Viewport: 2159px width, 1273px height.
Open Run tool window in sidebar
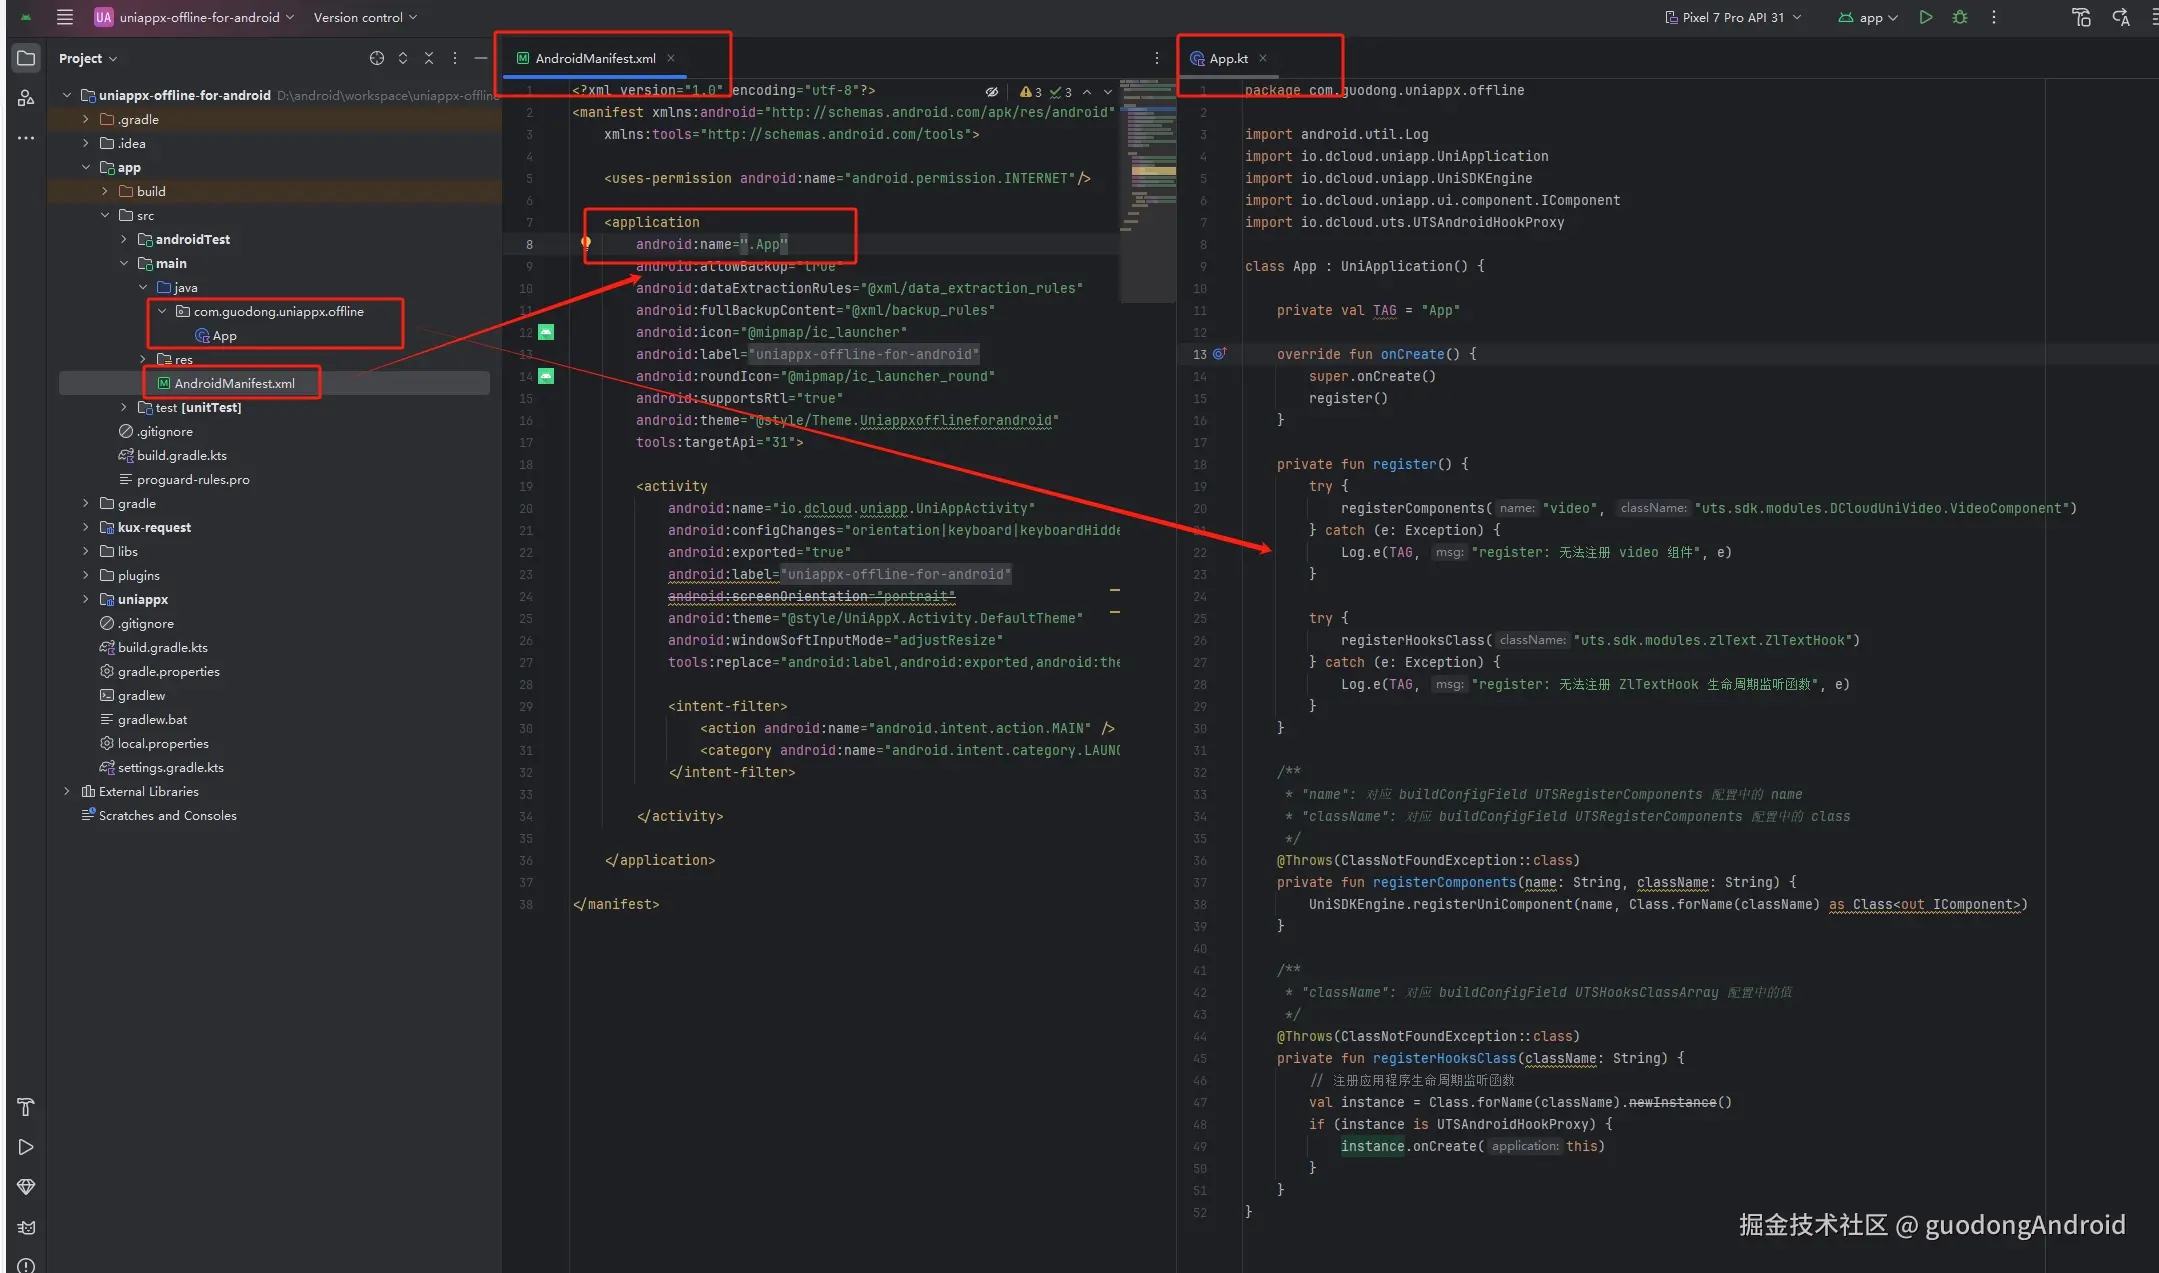coord(26,1147)
